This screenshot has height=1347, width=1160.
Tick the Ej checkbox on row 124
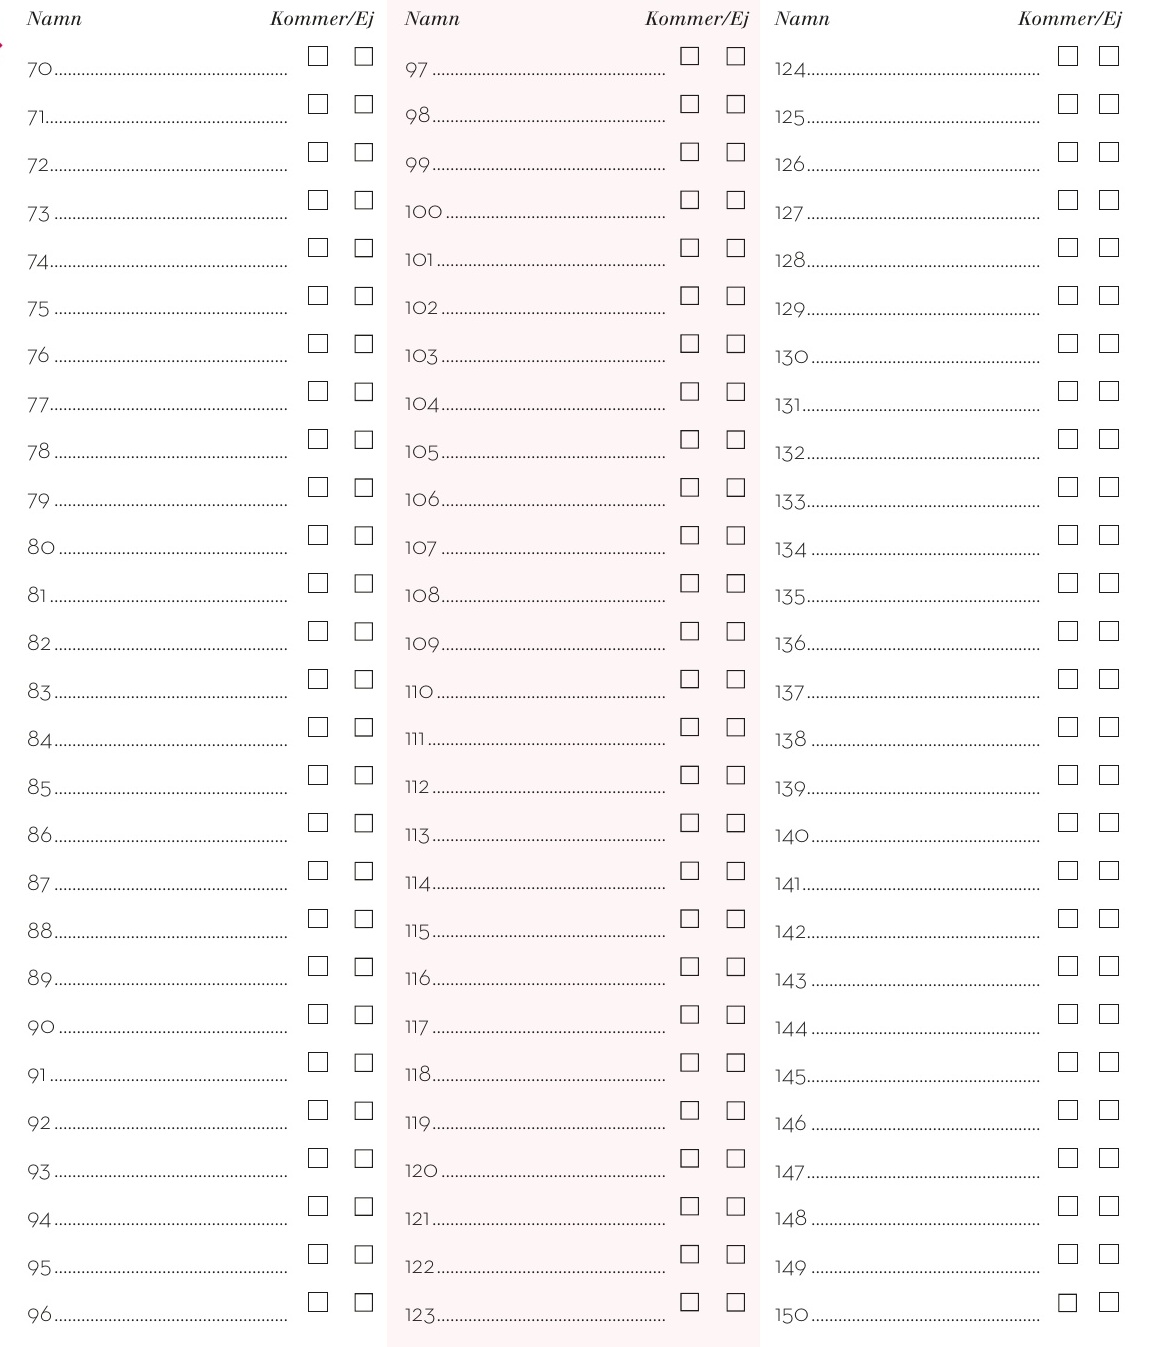tap(1109, 56)
